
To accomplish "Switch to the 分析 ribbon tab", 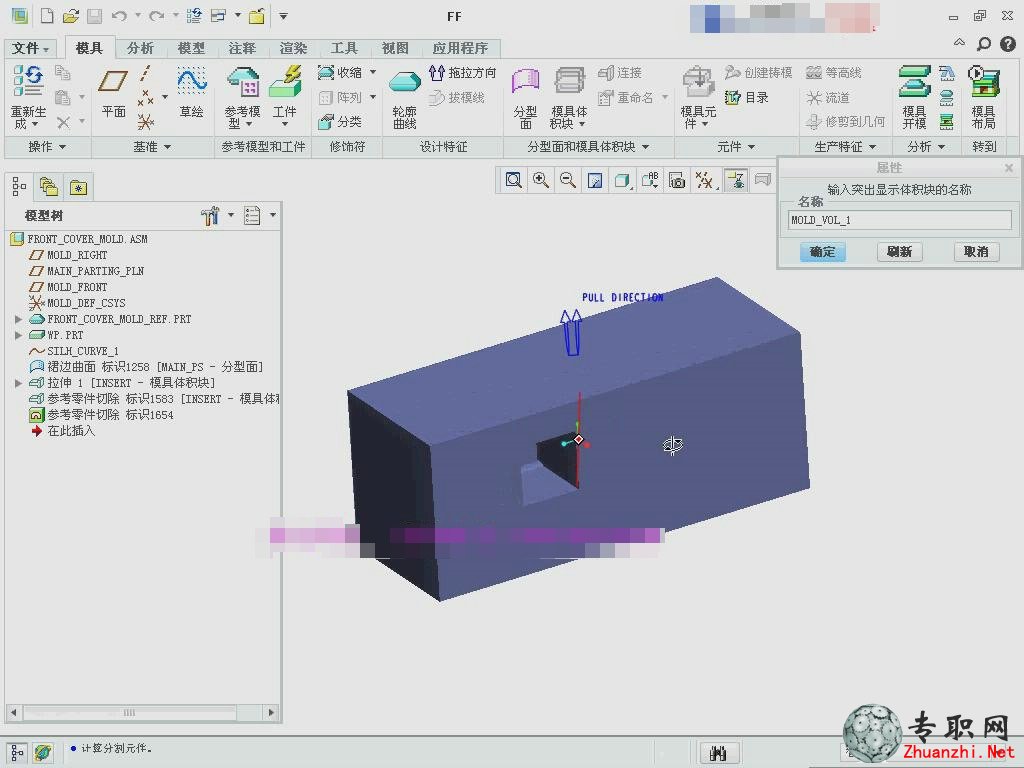I will [x=140, y=48].
